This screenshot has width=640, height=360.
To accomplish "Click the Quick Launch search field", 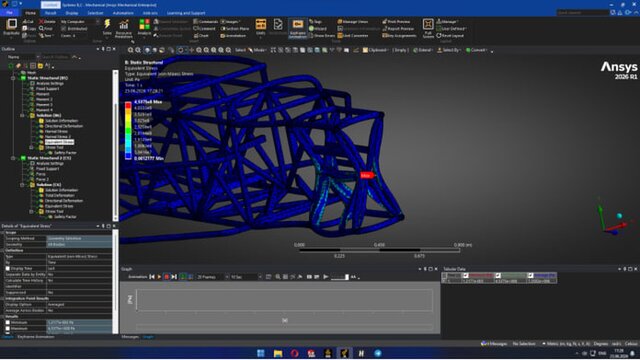I will (582, 13).
